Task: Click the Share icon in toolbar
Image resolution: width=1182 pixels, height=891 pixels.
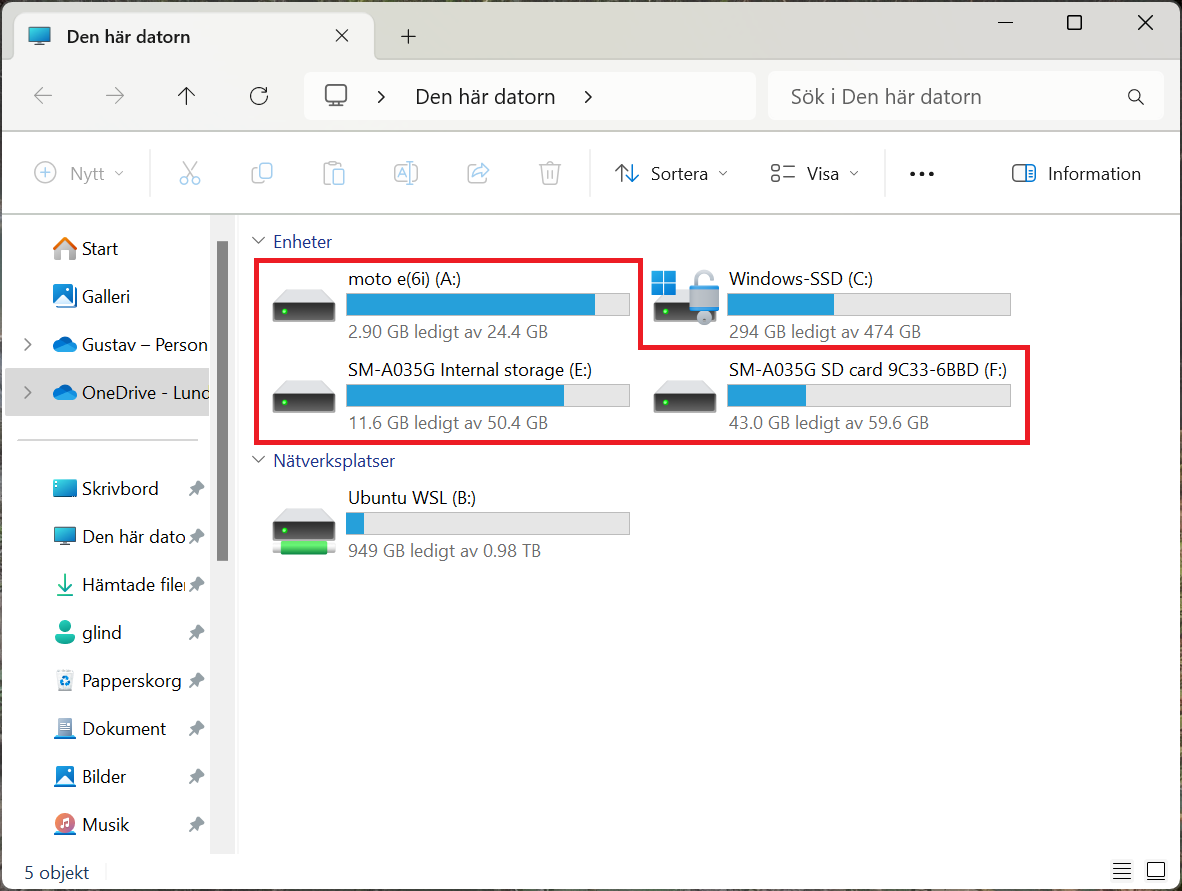Action: point(478,173)
